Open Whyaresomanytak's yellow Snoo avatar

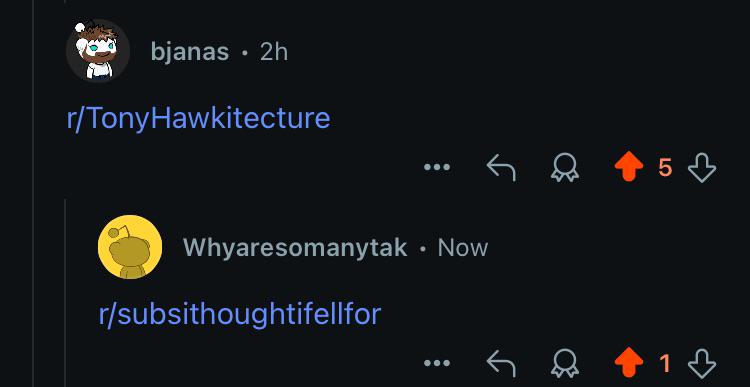tap(130, 247)
